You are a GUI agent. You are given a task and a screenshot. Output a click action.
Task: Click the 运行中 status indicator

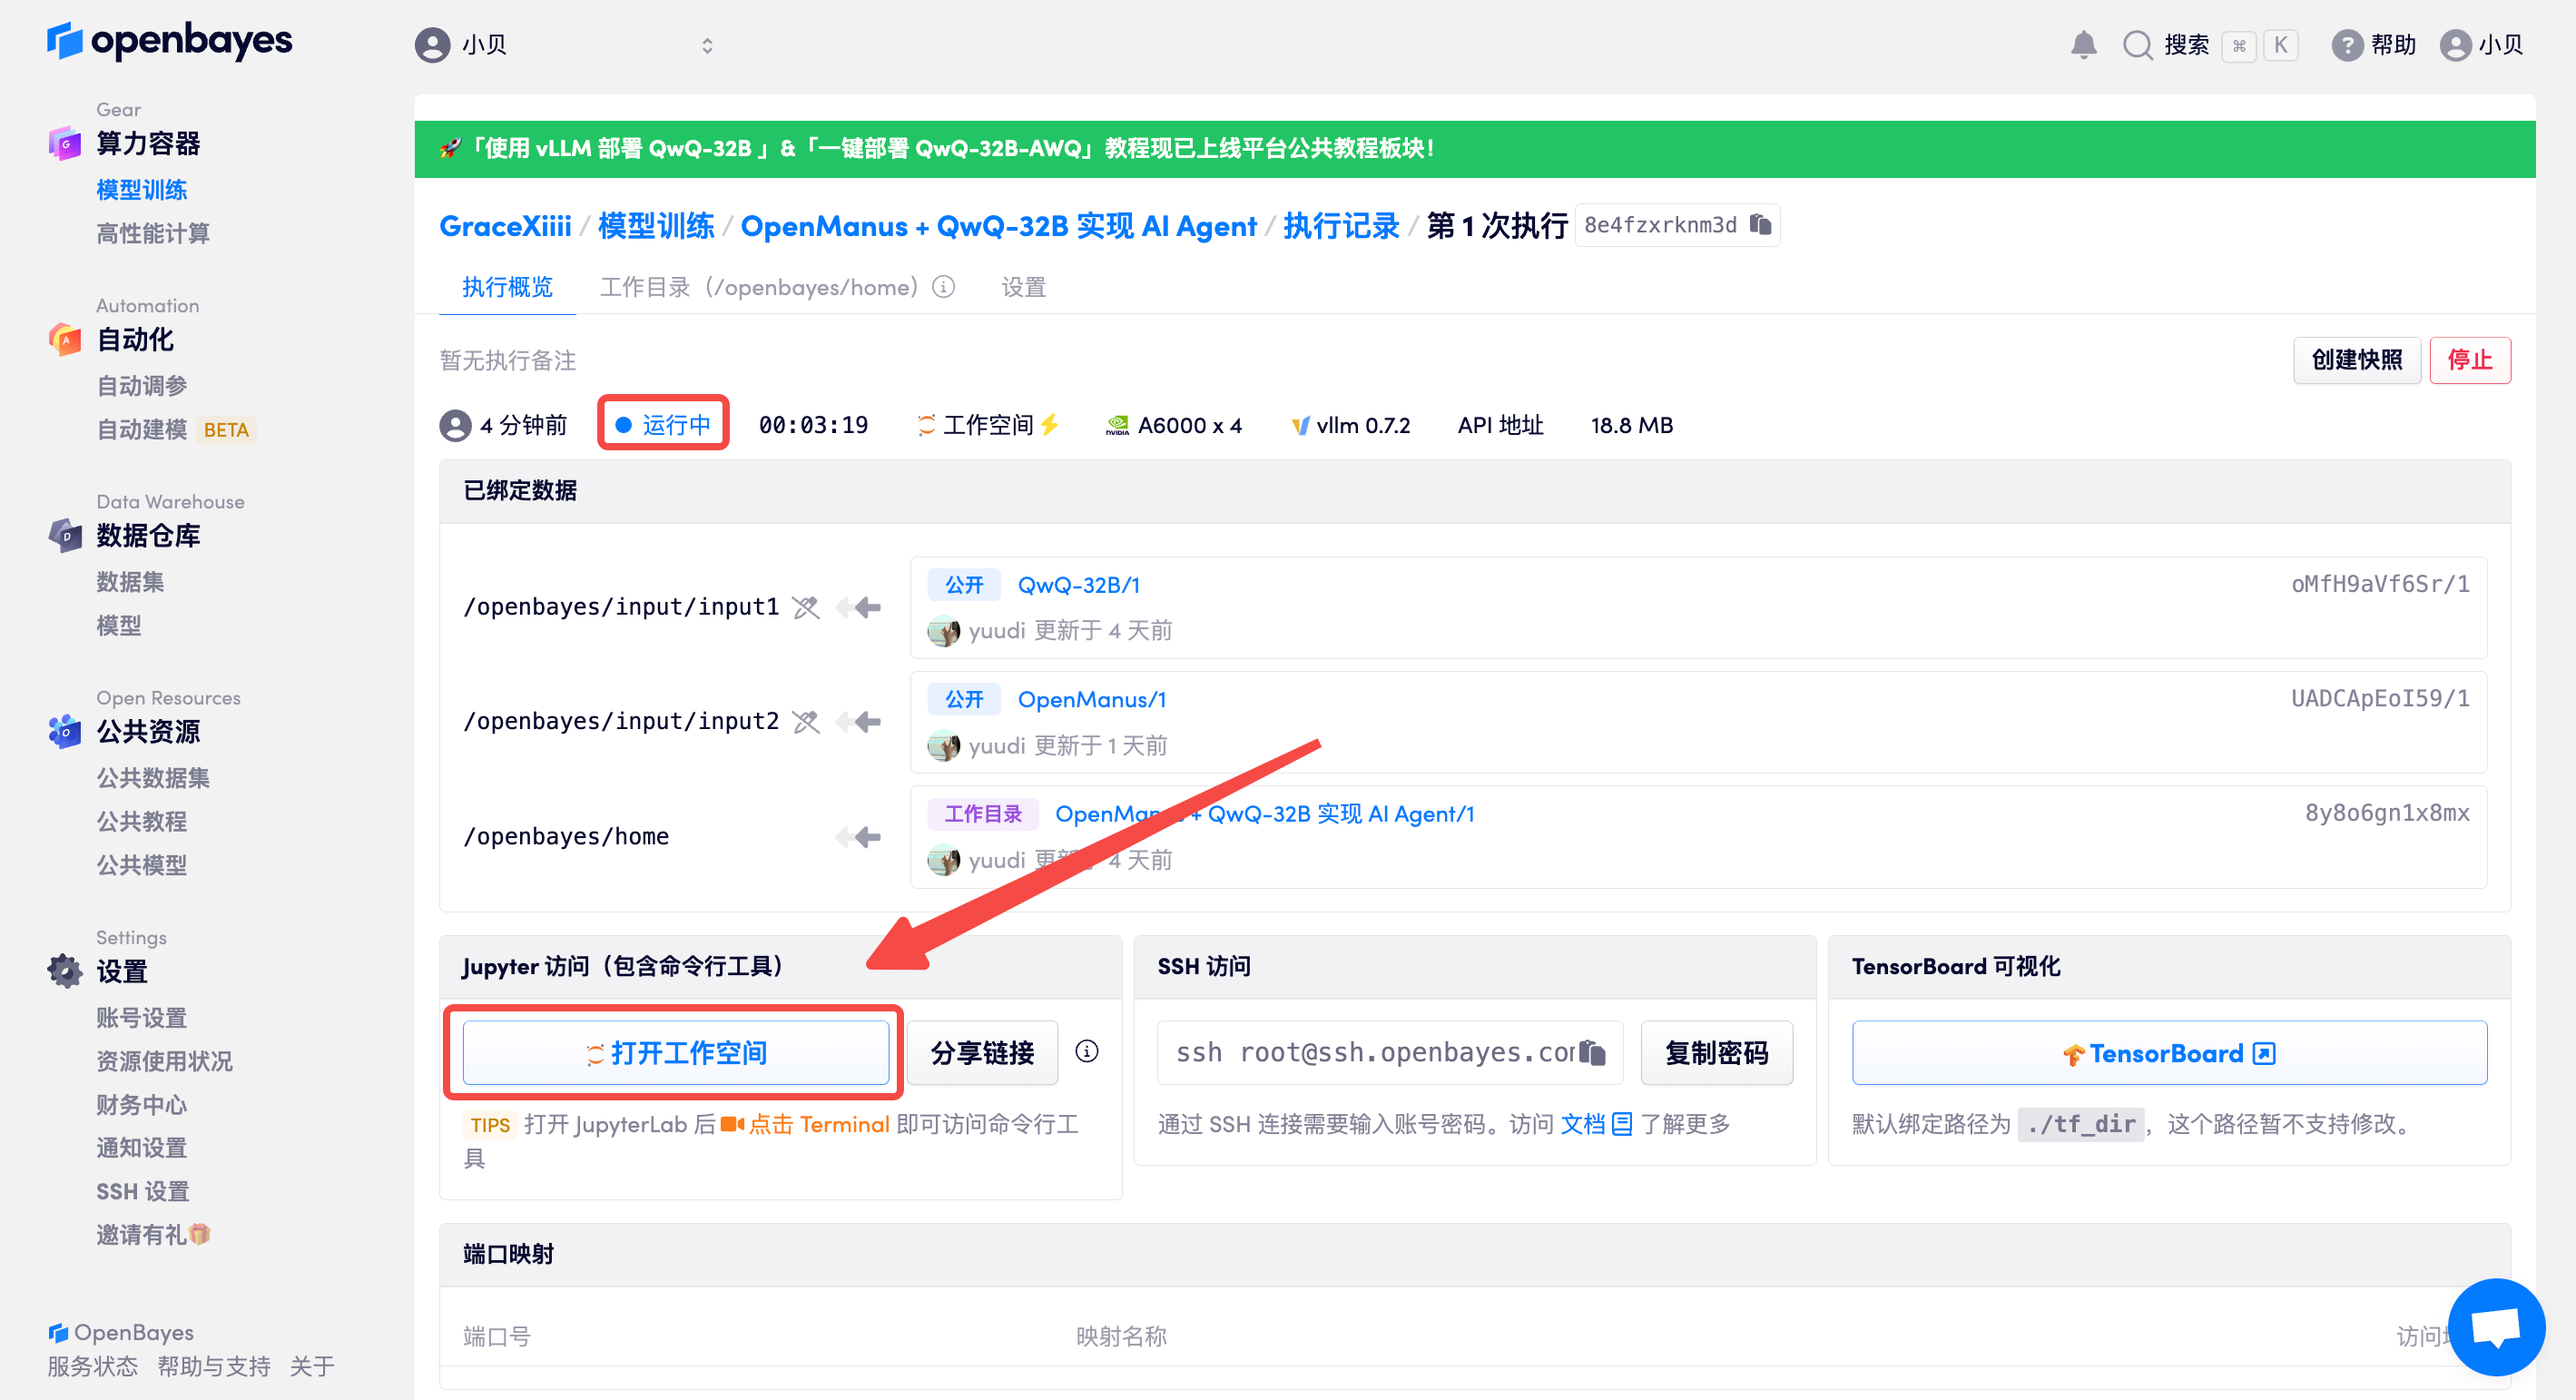click(663, 425)
